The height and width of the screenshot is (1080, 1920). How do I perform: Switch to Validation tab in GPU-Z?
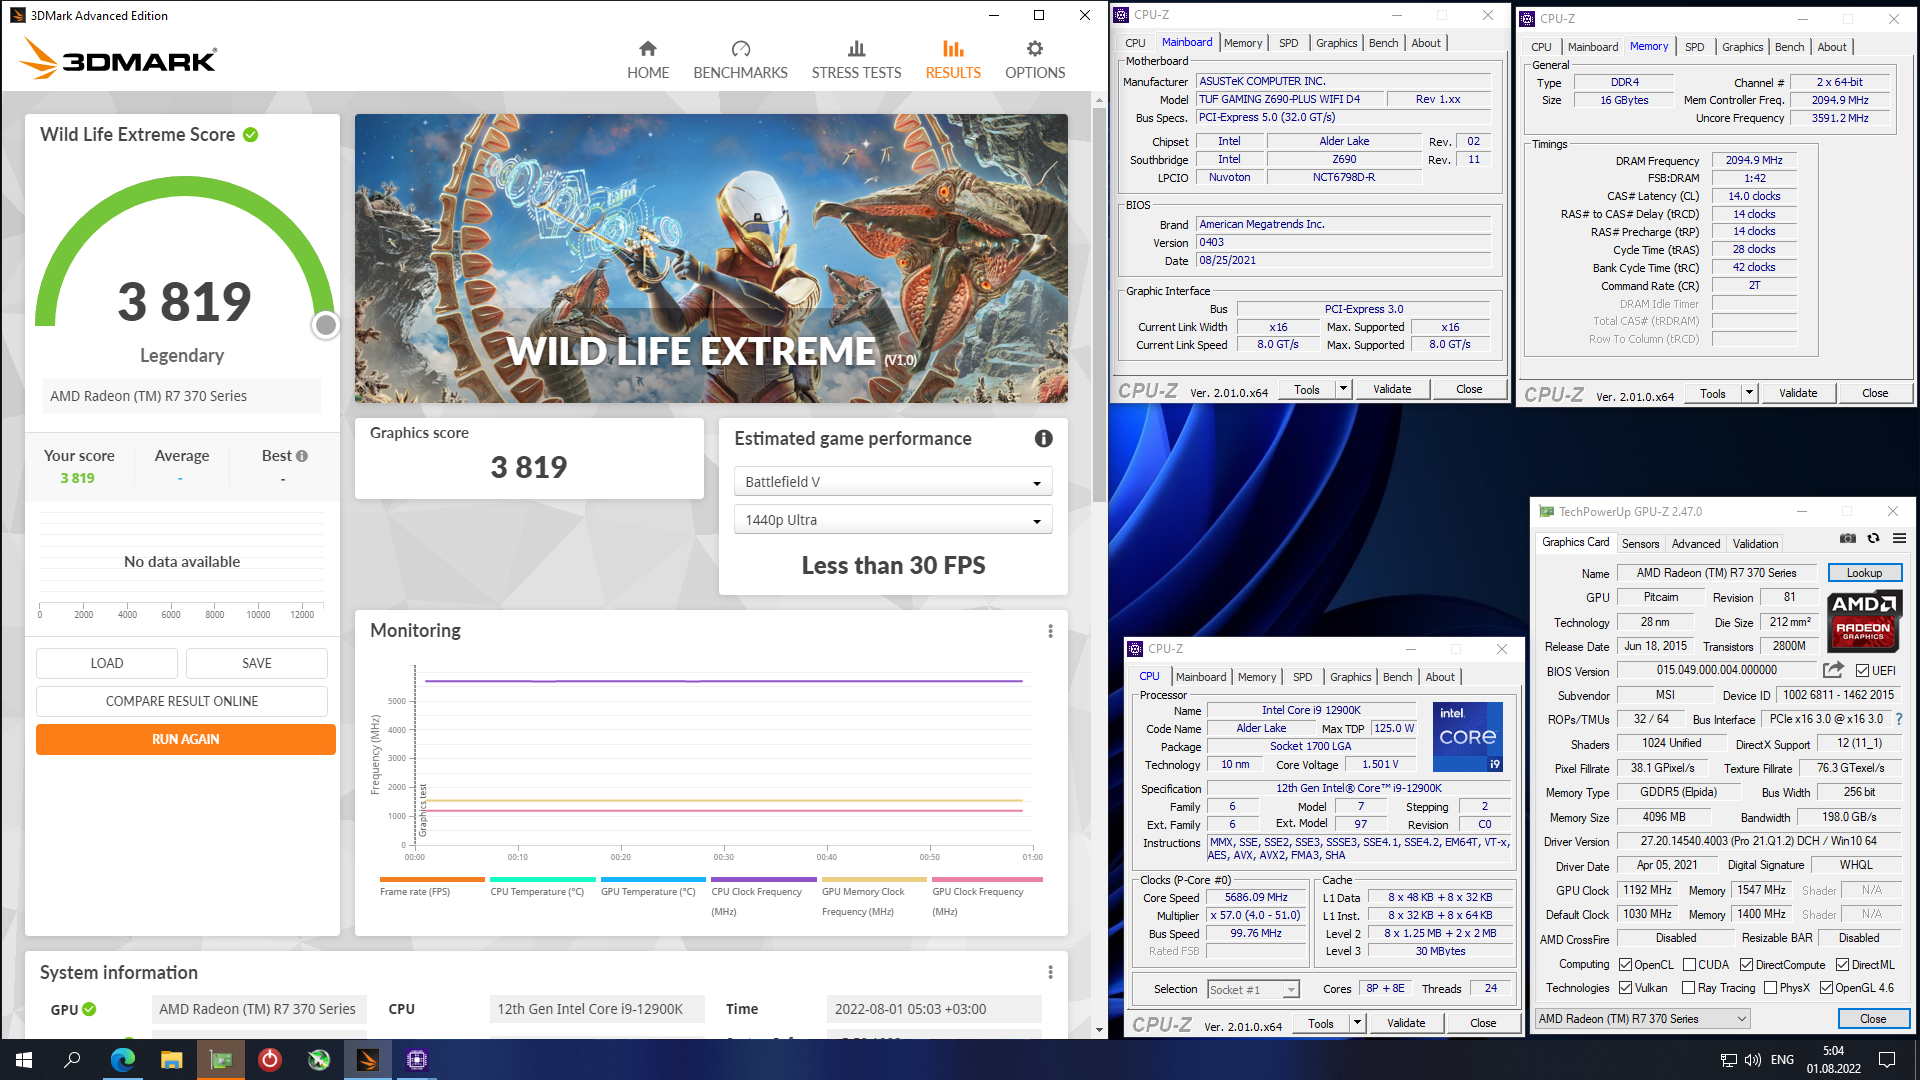[1755, 544]
